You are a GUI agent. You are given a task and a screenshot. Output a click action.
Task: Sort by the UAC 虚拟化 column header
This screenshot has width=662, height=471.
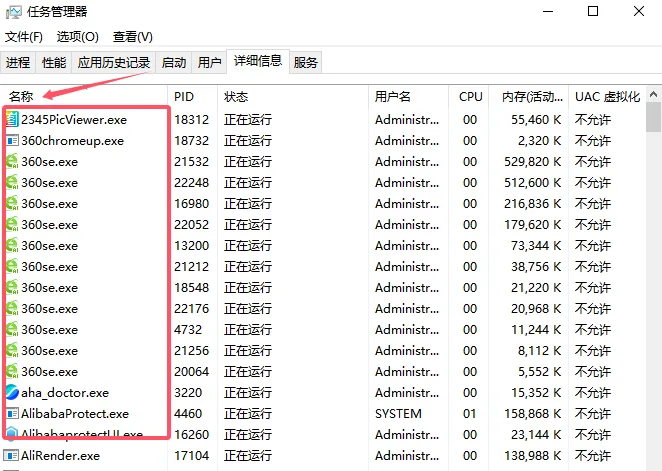[607, 97]
